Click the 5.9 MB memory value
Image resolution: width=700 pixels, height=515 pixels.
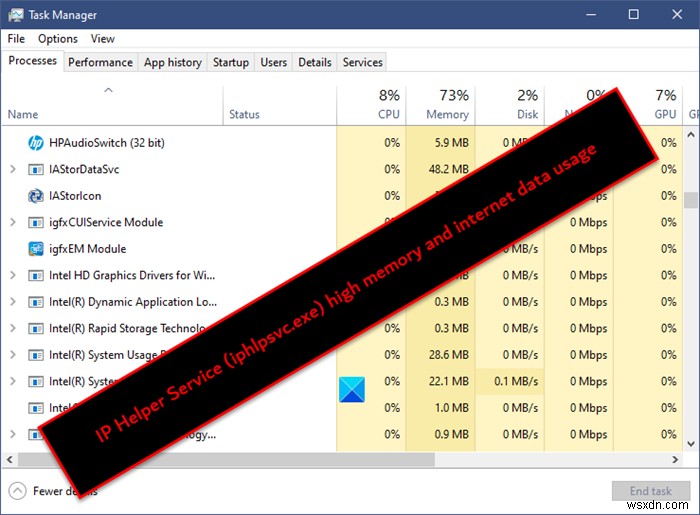(x=451, y=143)
